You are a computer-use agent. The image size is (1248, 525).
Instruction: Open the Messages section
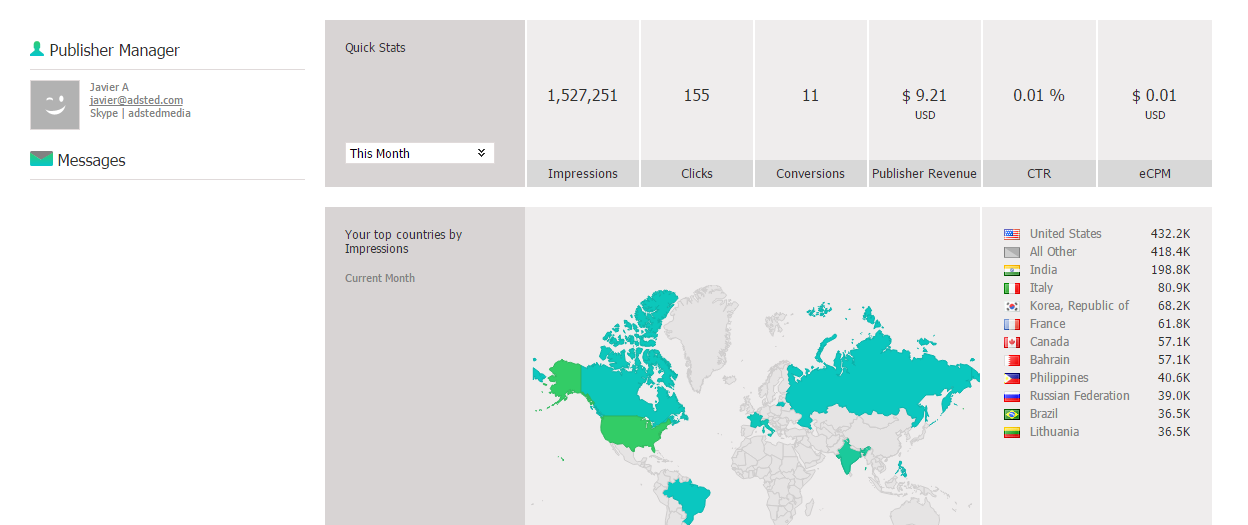click(91, 160)
